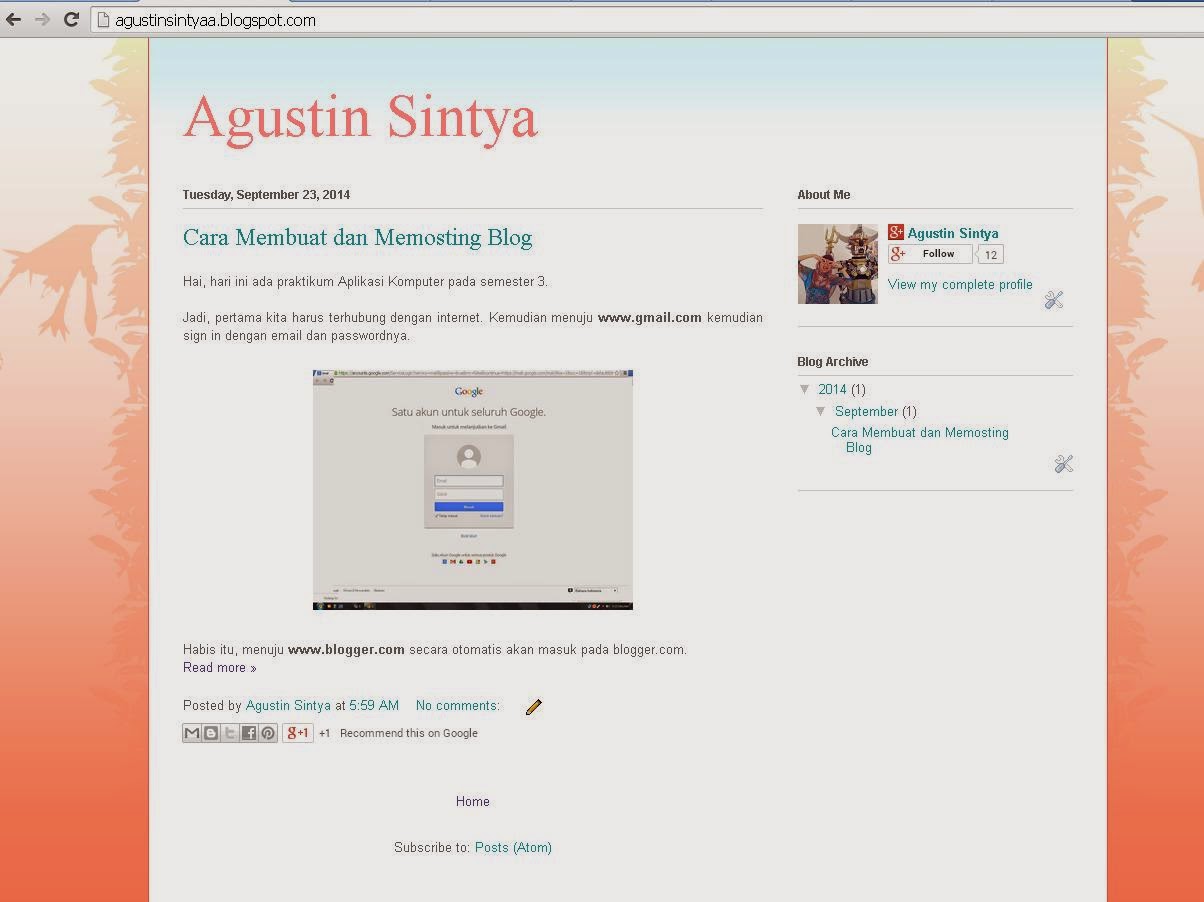Share the post to Facebook icon
This screenshot has height=902, width=1204.
(249, 733)
